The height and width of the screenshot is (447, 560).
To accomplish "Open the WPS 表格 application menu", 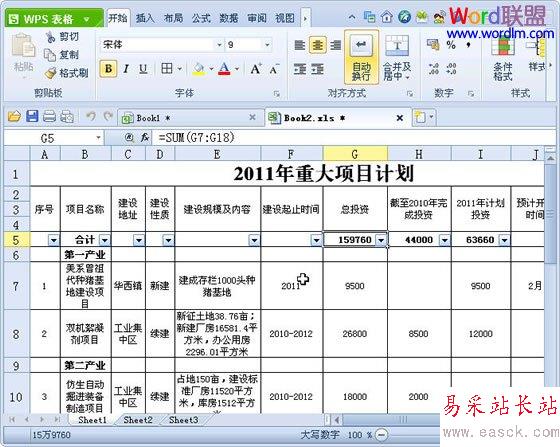I will [54, 19].
